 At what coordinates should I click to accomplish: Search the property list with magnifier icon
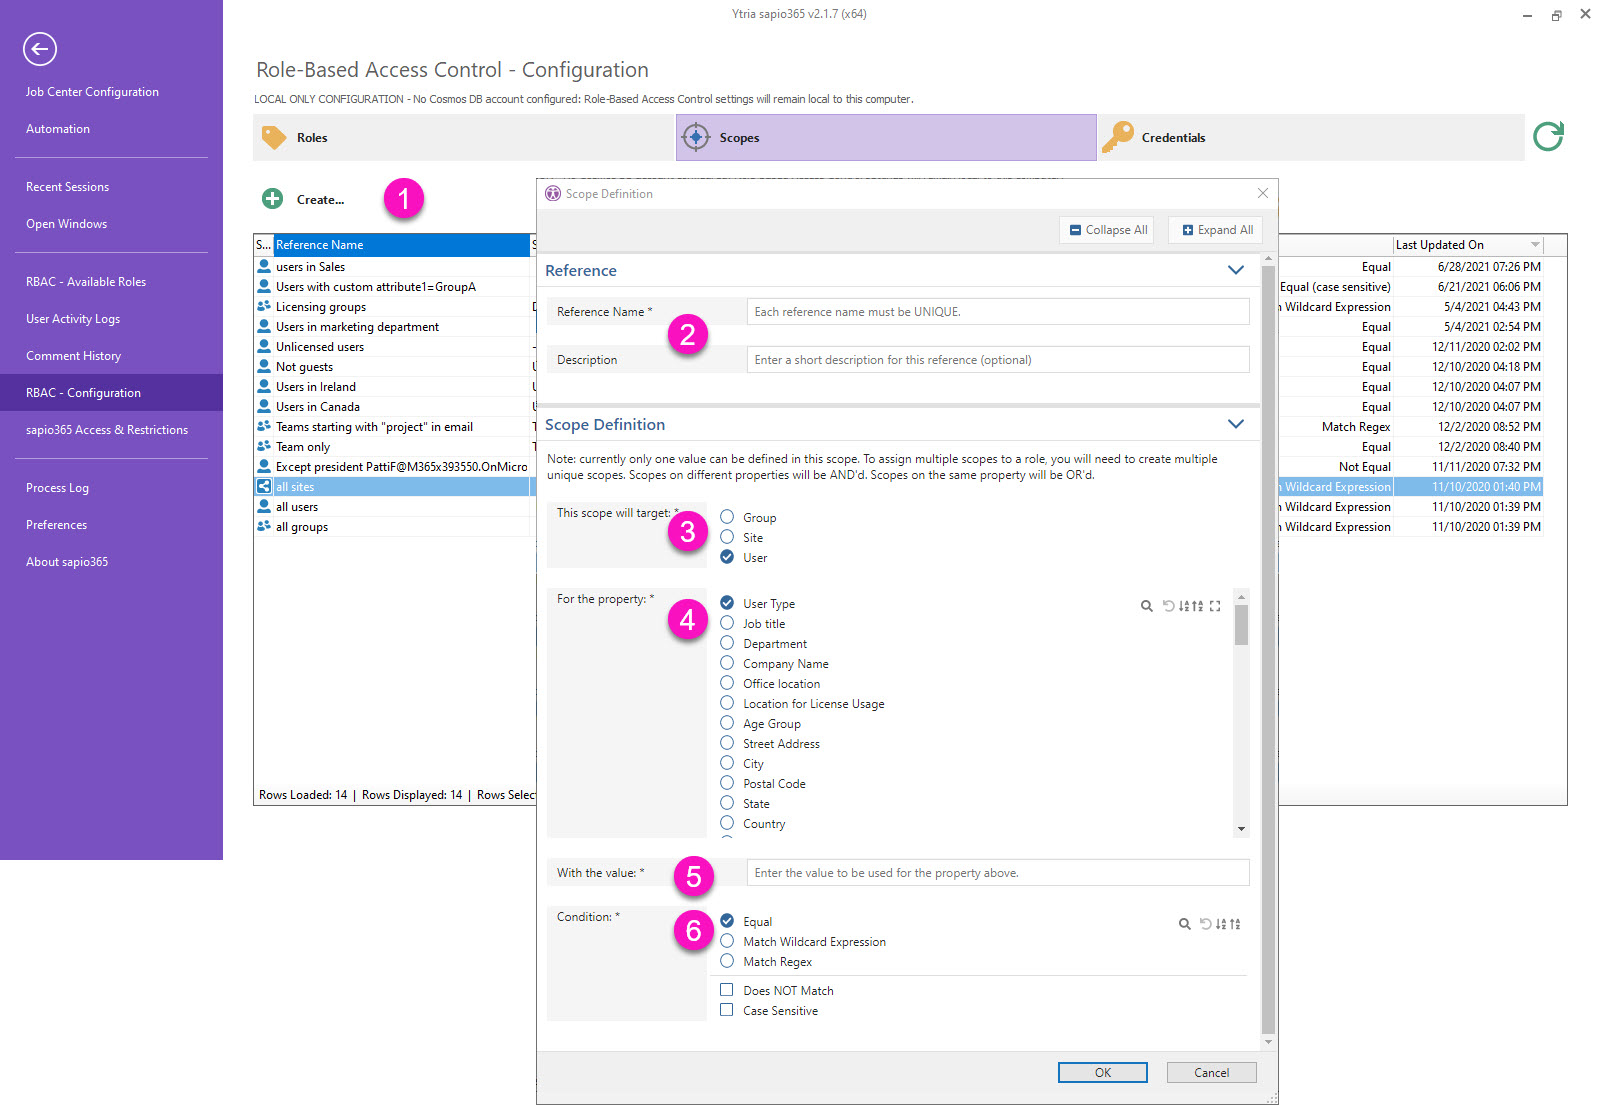tap(1146, 606)
